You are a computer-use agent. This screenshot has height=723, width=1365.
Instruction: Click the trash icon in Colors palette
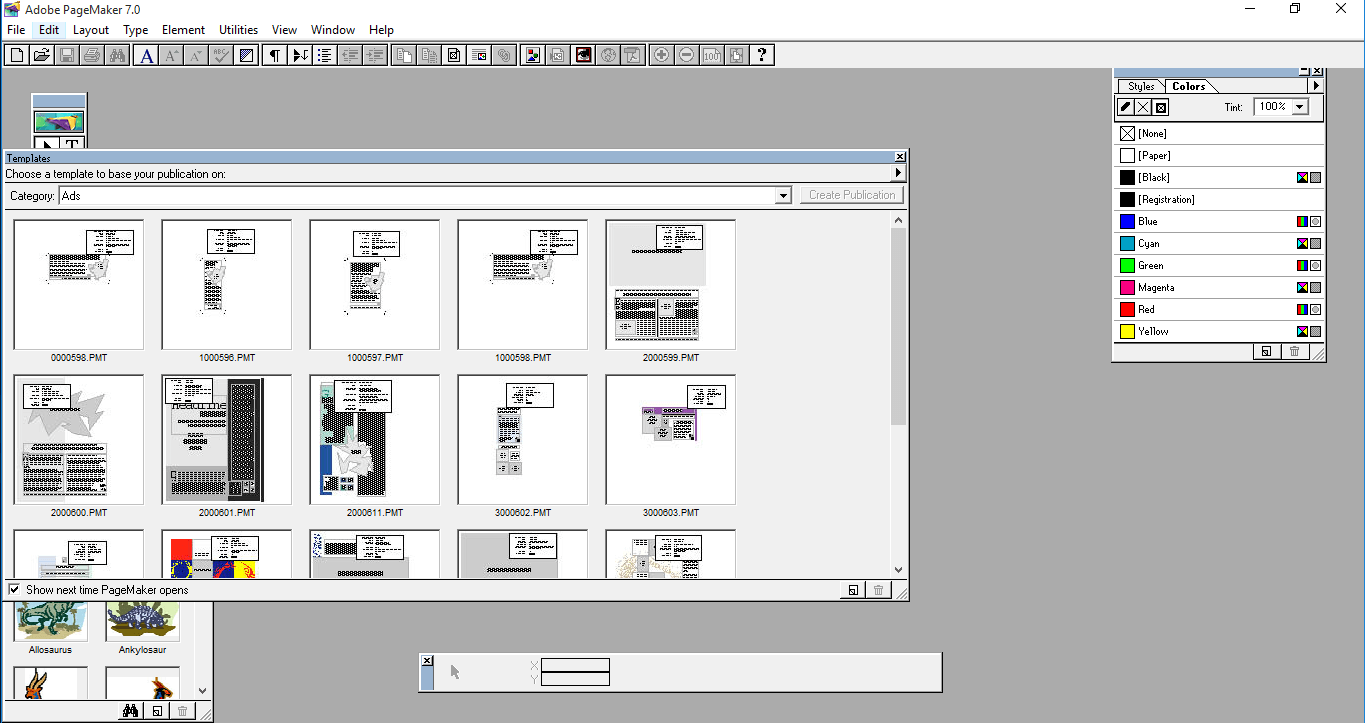pos(1294,351)
